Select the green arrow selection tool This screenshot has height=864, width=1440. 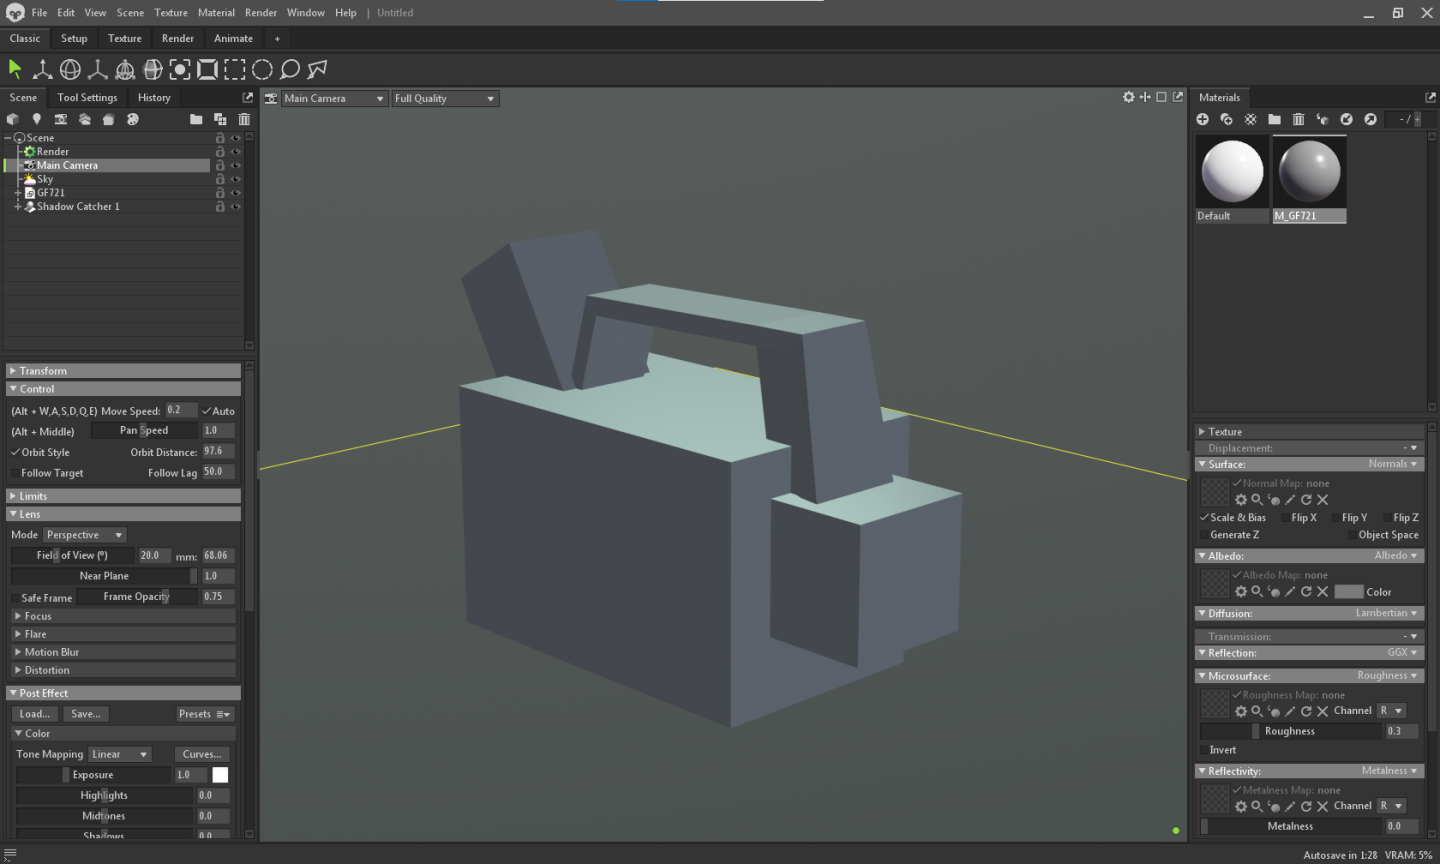(x=15, y=69)
